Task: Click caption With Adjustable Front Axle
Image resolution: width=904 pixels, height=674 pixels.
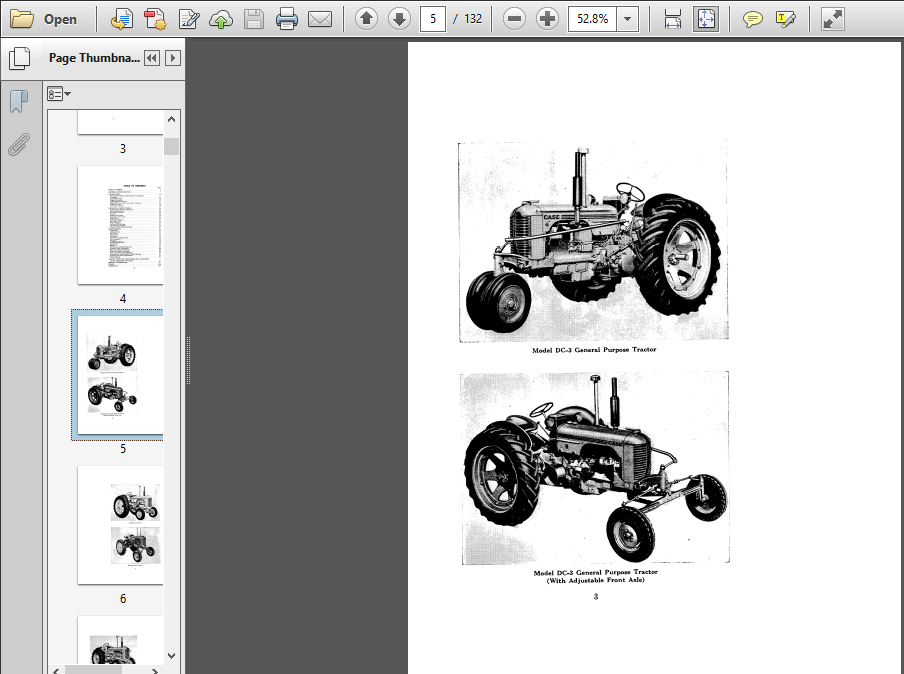Action: [x=596, y=581]
